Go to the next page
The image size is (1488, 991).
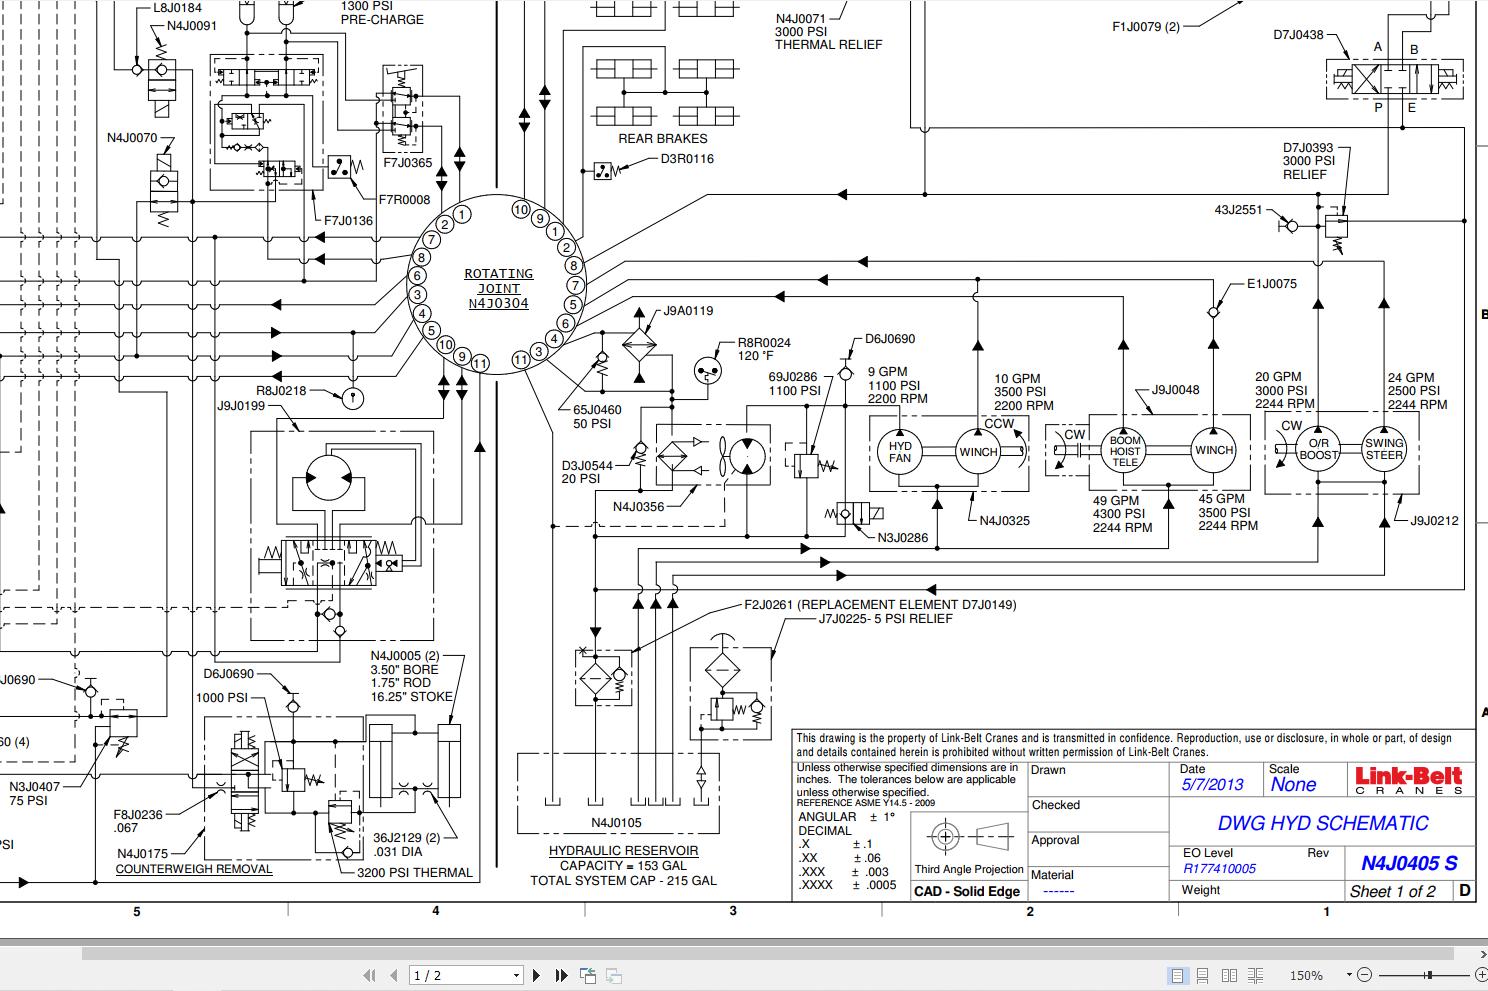537,975
